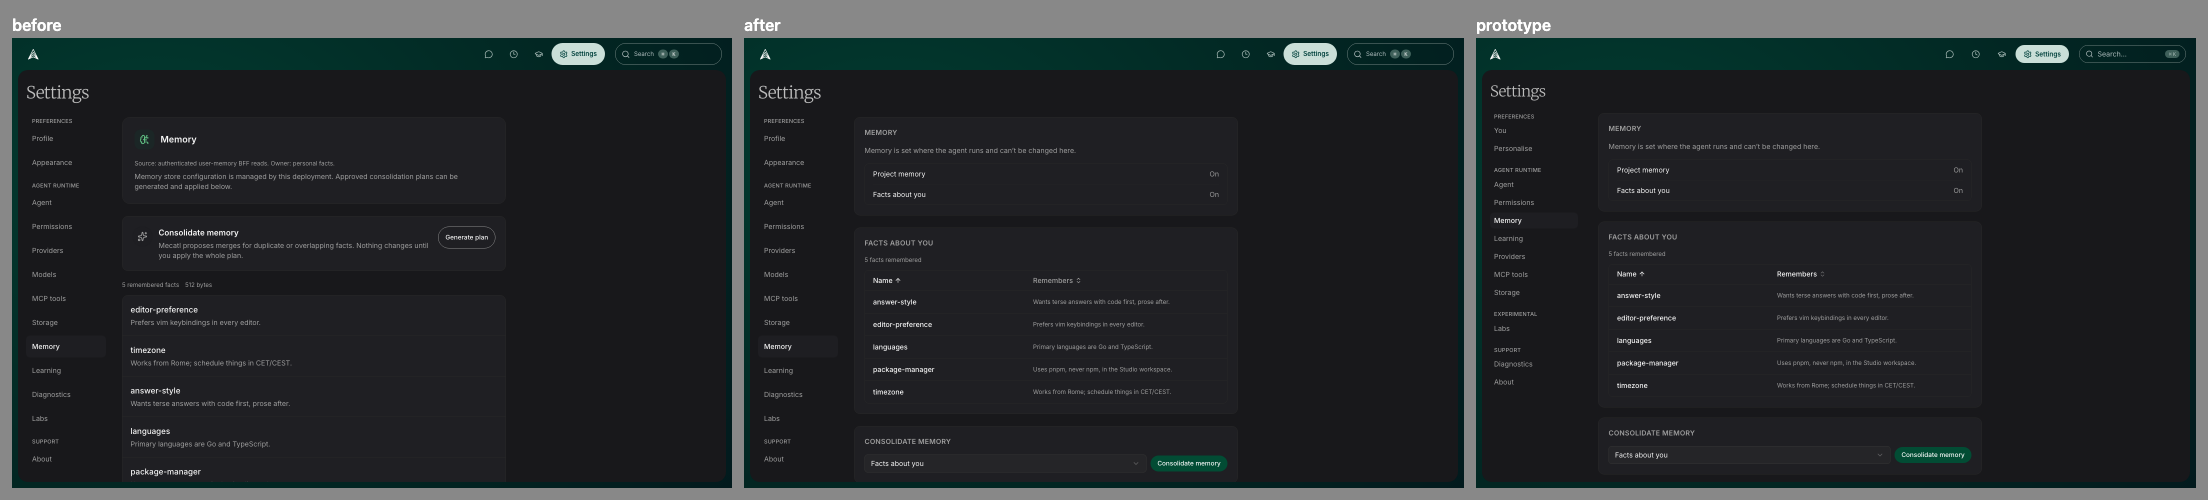This screenshot has height=500, width=2208.
Task: Select Memory in before panel sidebar
Action: (66, 347)
